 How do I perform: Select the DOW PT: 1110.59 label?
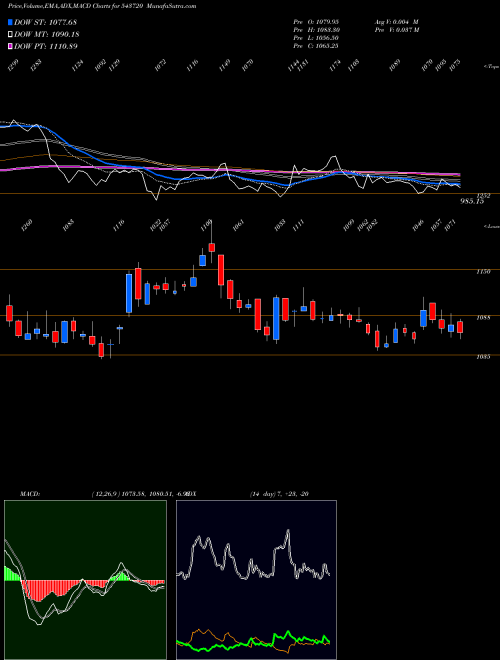pos(46,46)
